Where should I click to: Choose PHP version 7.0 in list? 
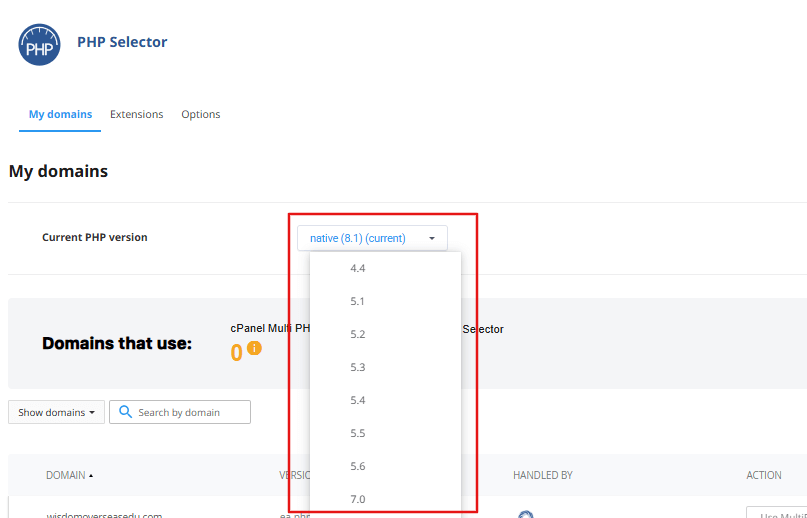[x=358, y=499]
